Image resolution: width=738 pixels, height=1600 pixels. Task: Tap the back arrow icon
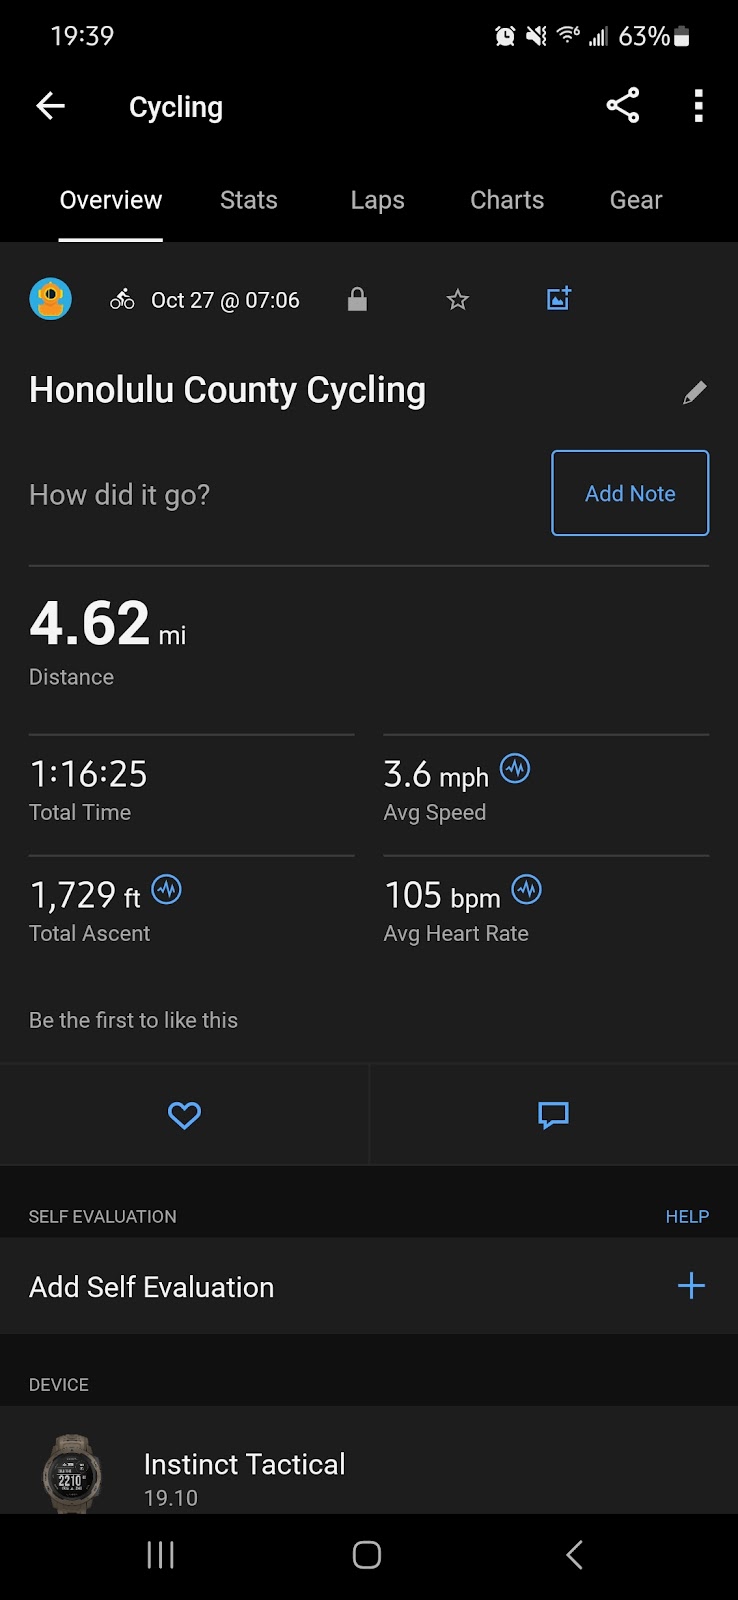pyautogui.click(x=50, y=106)
